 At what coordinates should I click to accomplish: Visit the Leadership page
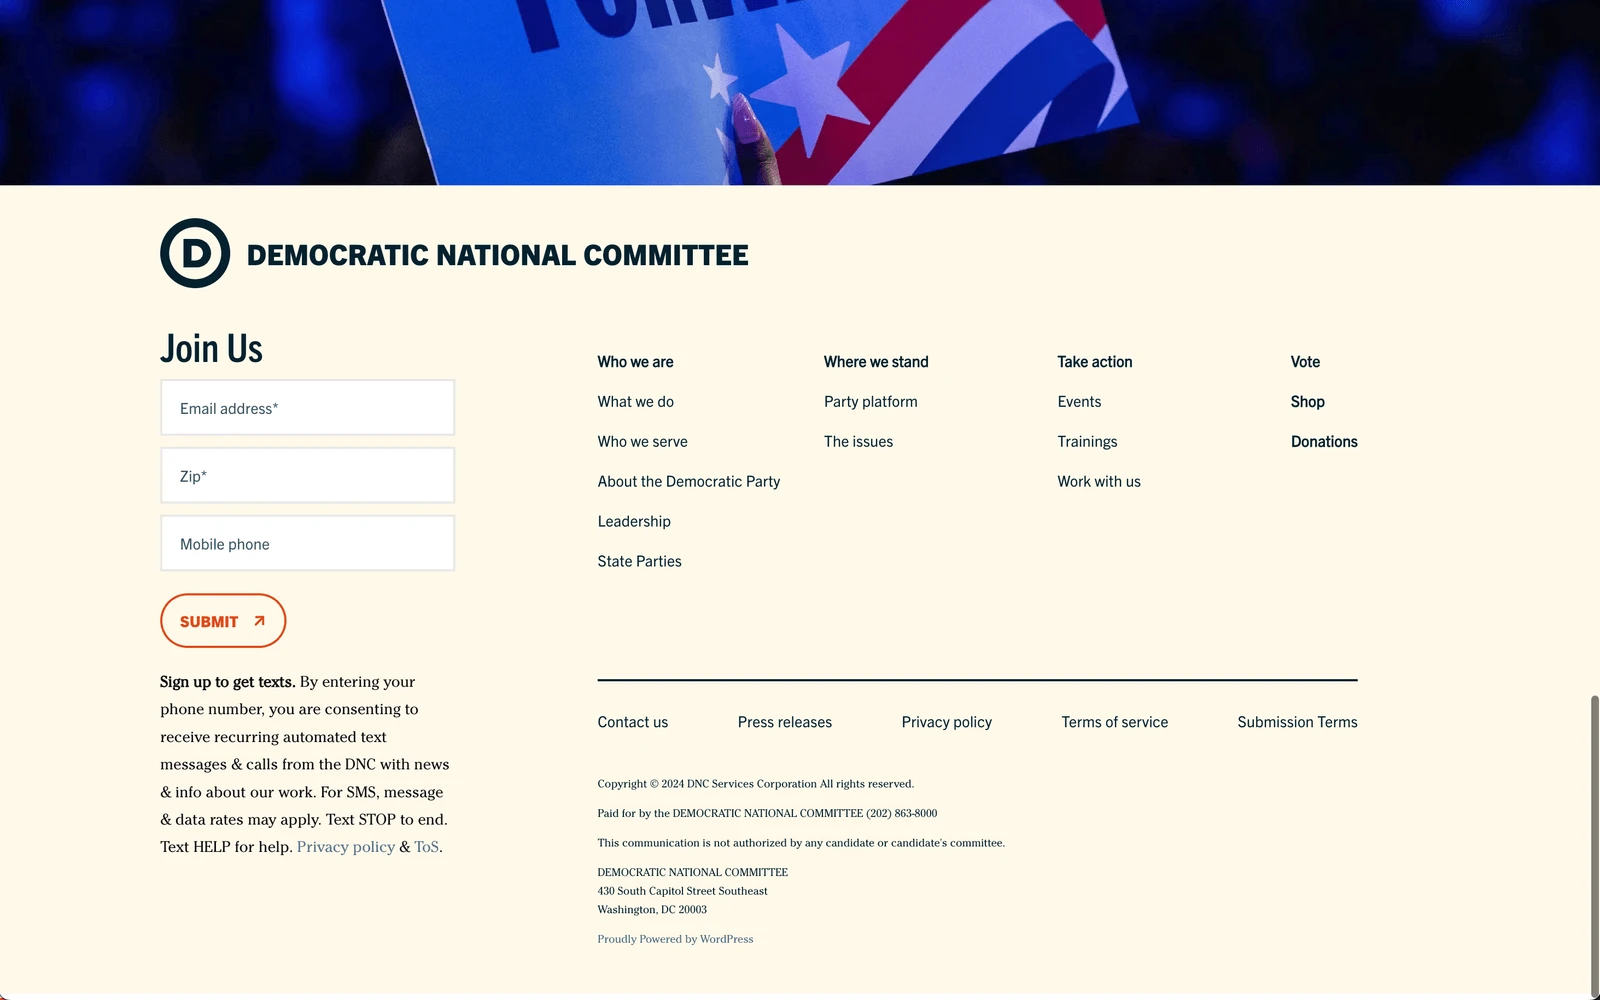click(x=634, y=522)
